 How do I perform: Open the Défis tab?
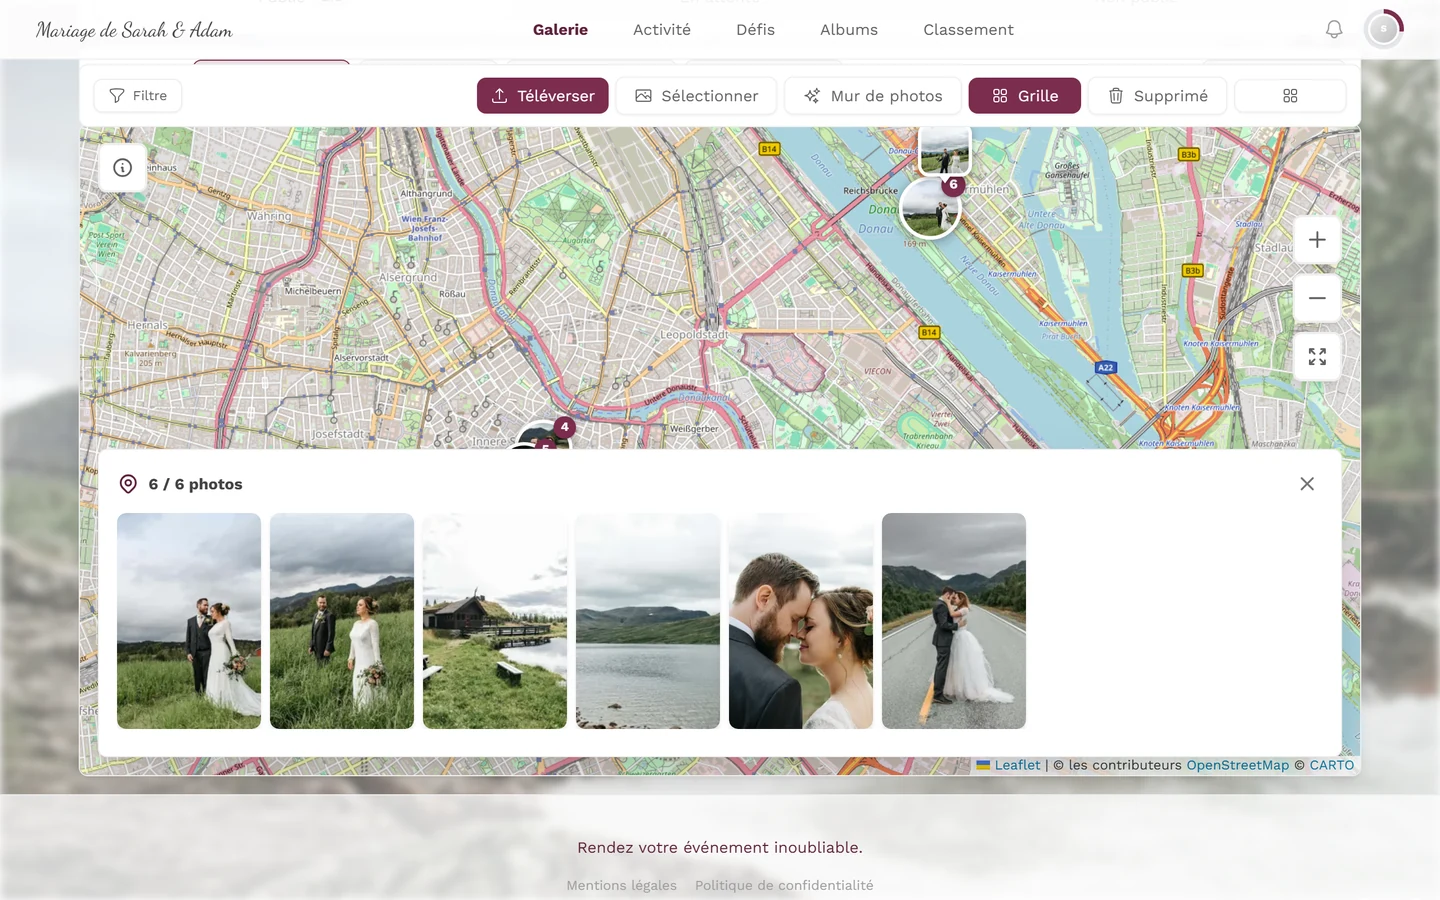pyautogui.click(x=756, y=30)
